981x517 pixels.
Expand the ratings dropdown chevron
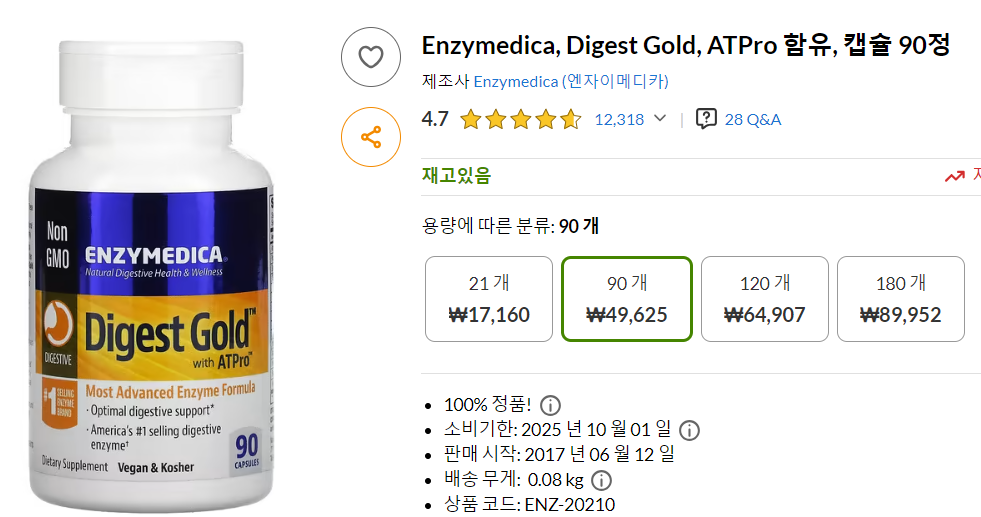tap(660, 118)
